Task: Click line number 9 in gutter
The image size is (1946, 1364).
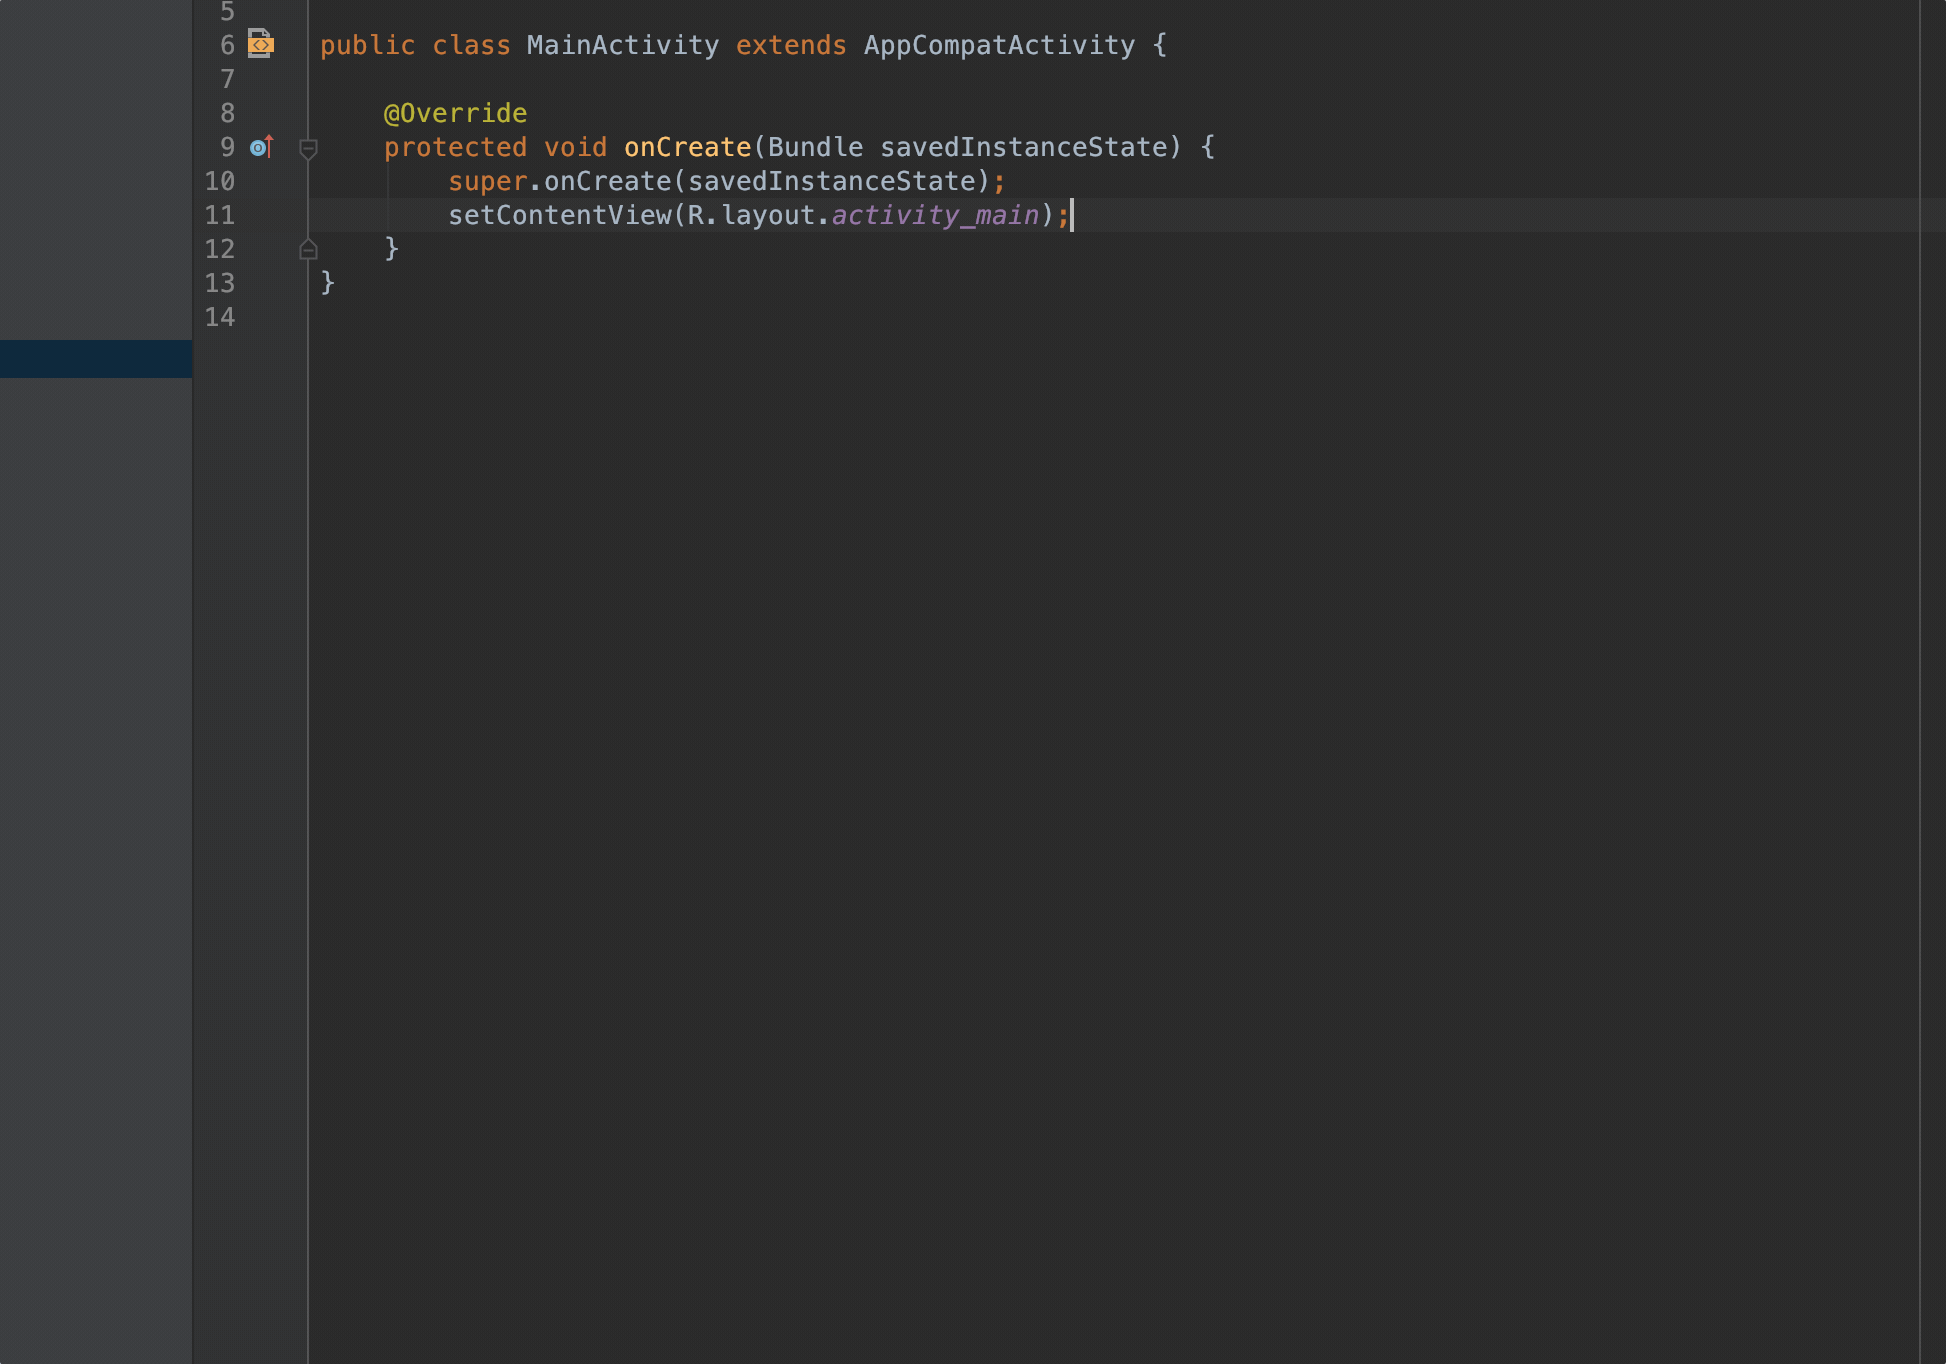Action: (227, 147)
